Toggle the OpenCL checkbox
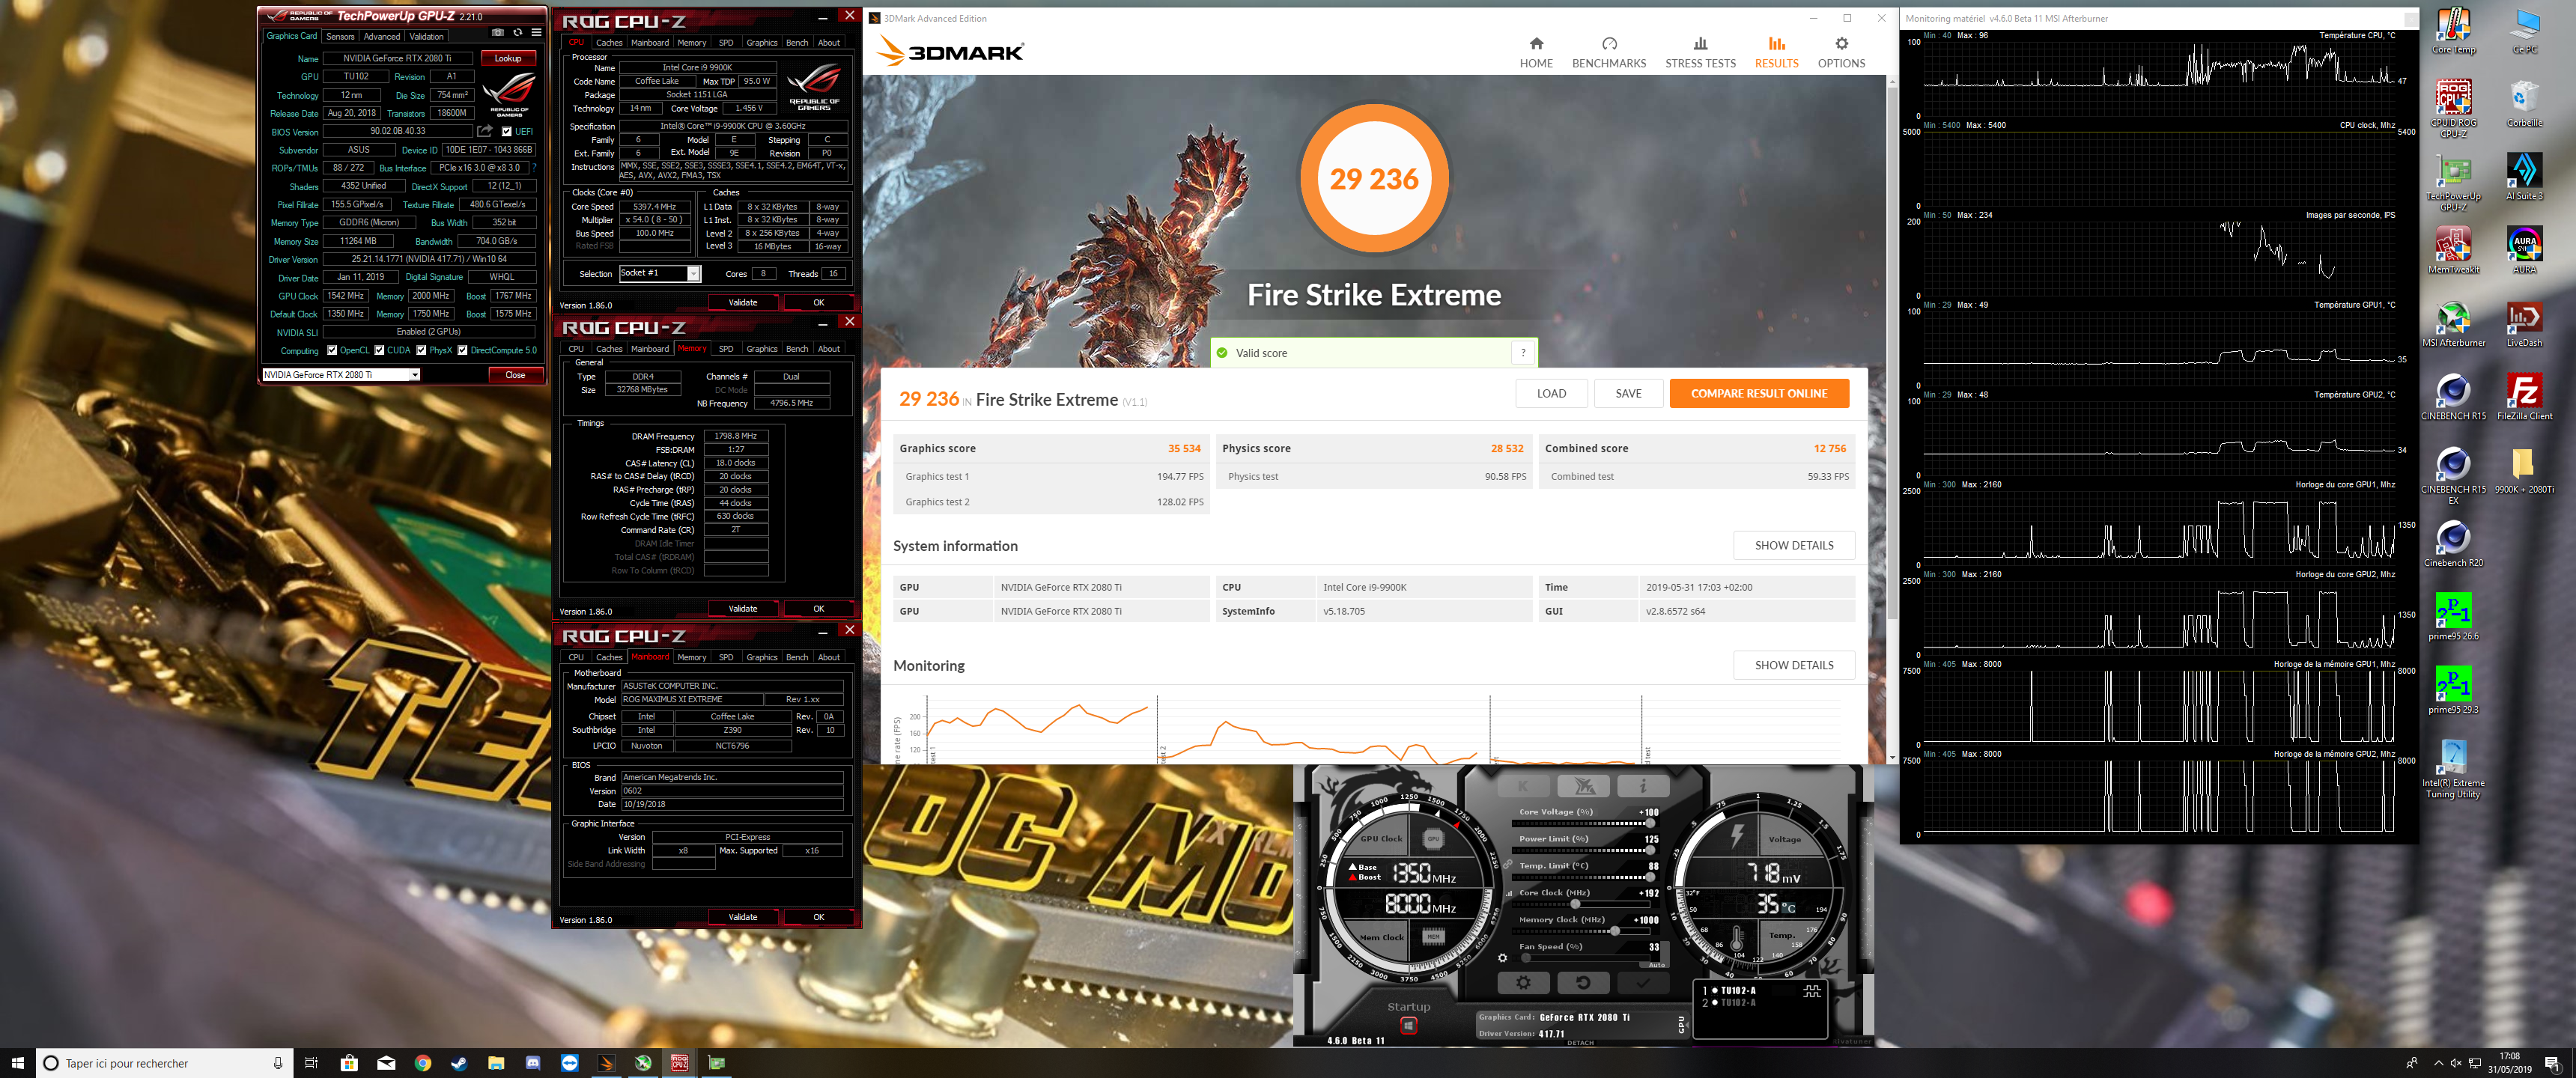Image resolution: width=2576 pixels, height=1078 pixels. pyautogui.click(x=332, y=350)
